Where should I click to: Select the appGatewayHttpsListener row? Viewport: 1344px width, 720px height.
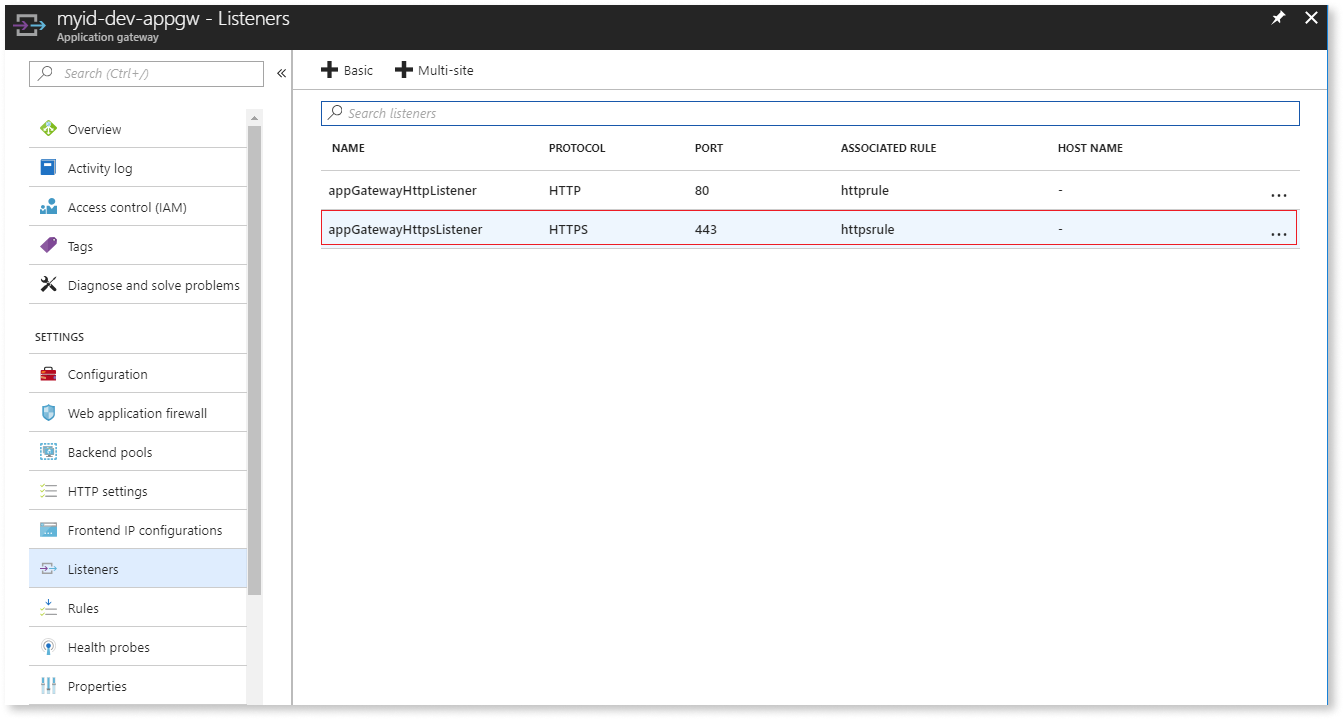(x=700, y=229)
